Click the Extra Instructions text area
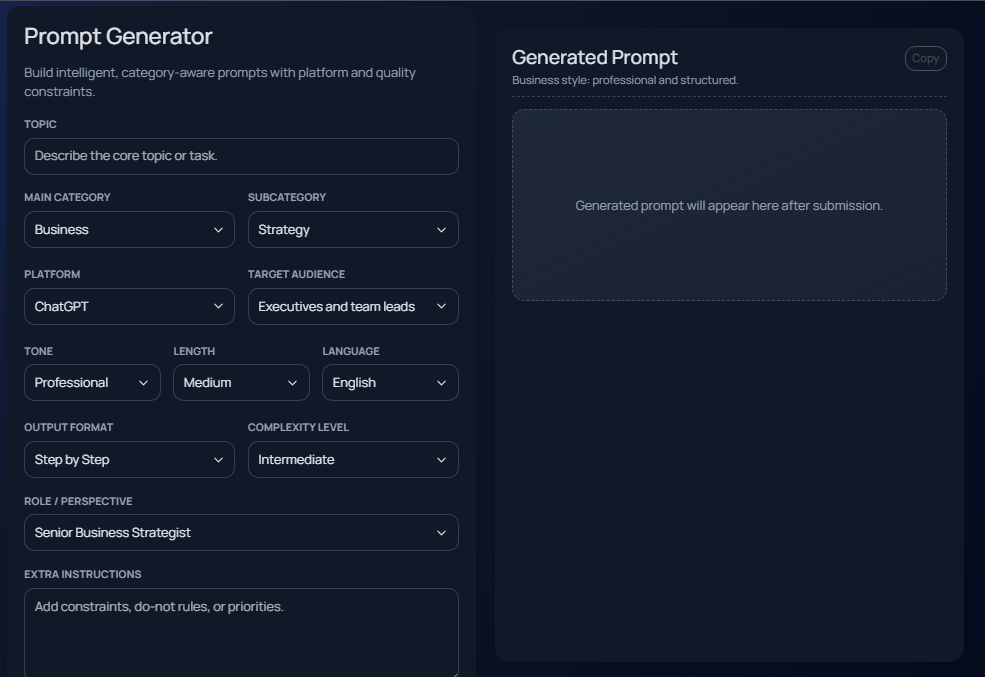 tap(241, 632)
